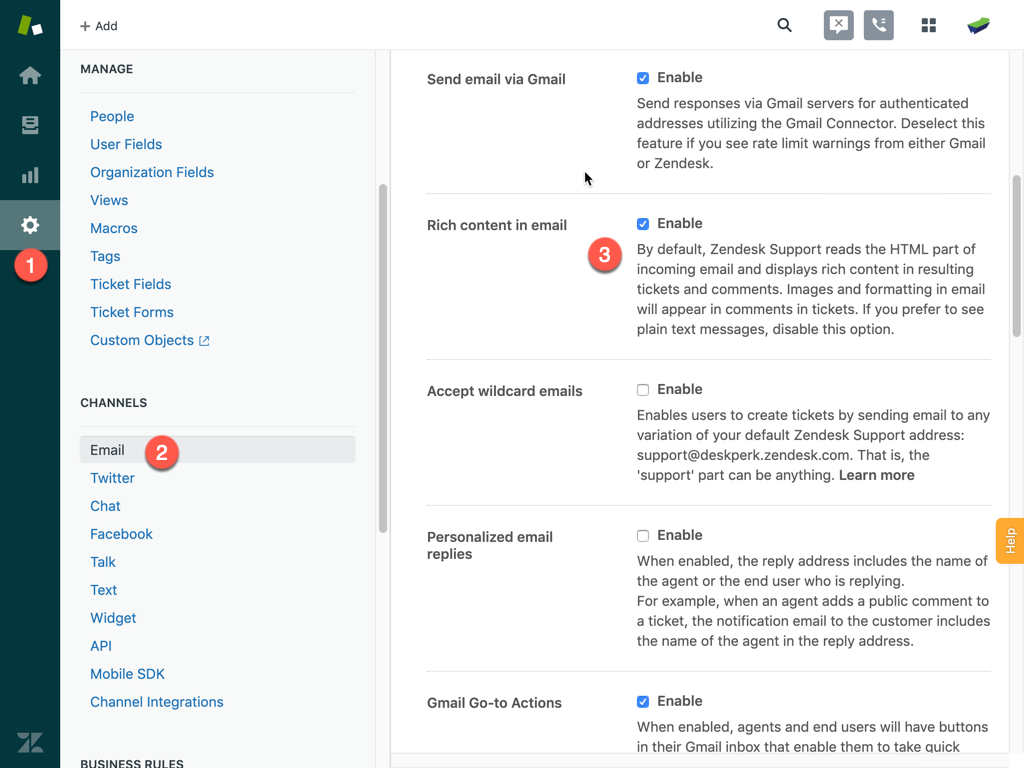Image resolution: width=1024 pixels, height=768 pixels.
Task: Open the Learn more link
Action: point(876,475)
